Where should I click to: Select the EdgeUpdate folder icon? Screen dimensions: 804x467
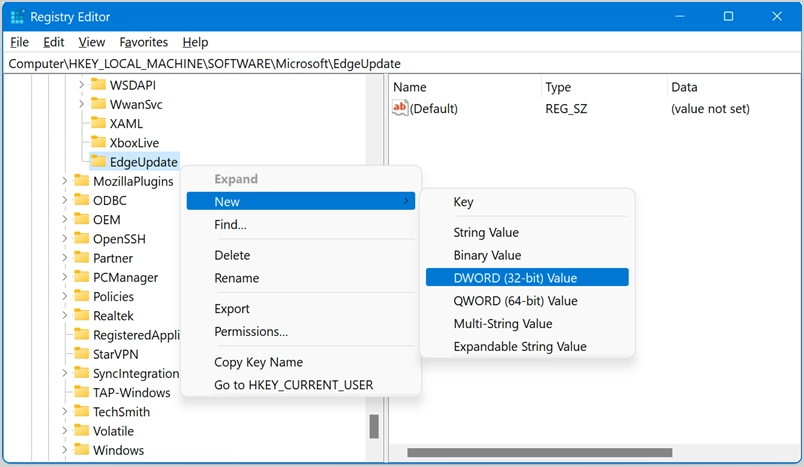tap(98, 162)
